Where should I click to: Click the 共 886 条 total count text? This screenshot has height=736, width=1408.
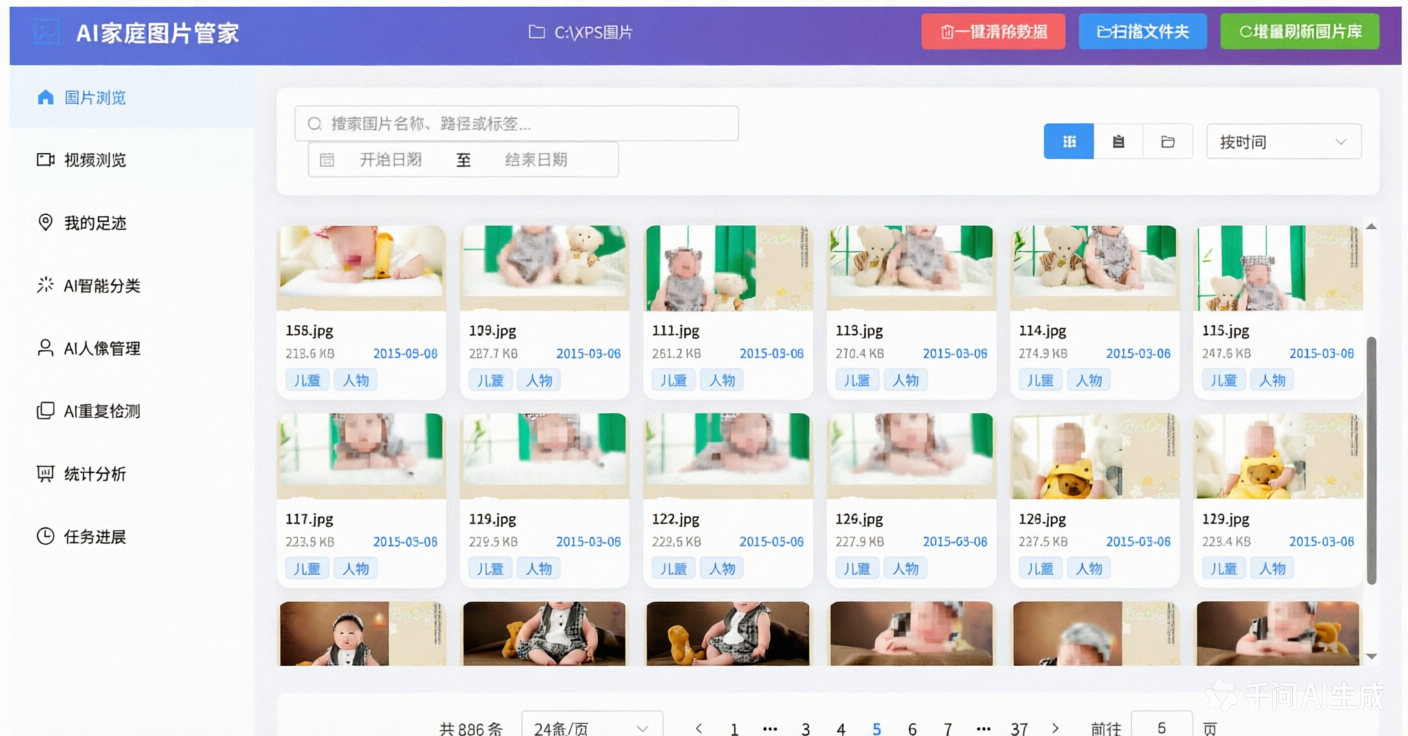(x=471, y=729)
